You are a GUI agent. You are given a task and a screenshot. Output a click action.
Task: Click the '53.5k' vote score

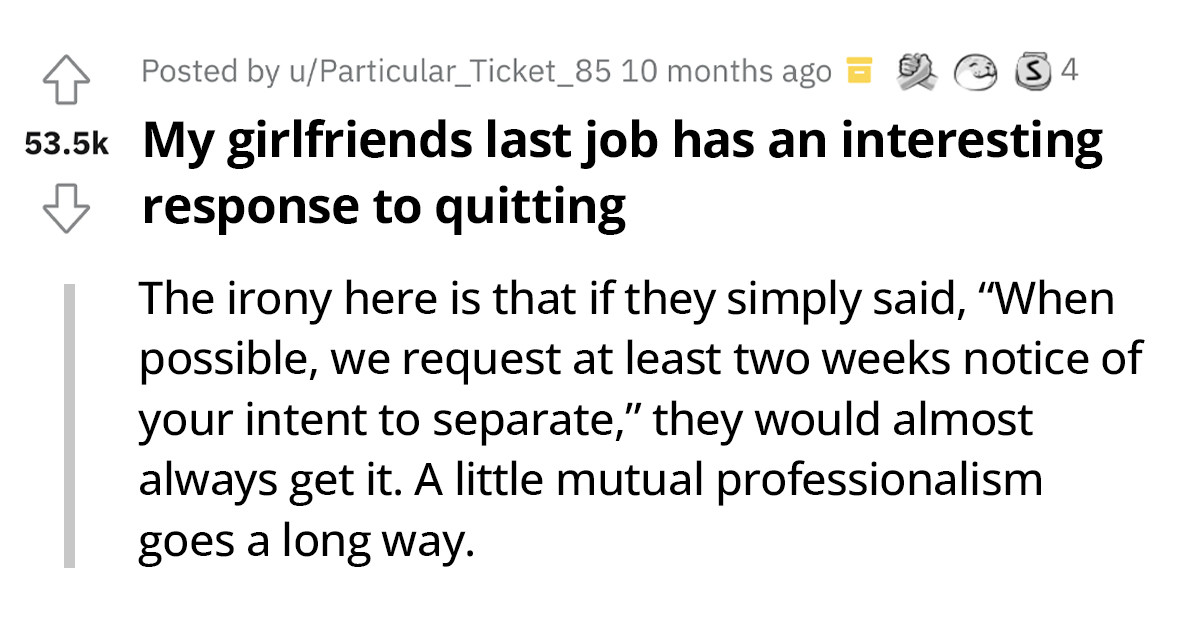[x=67, y=145]
